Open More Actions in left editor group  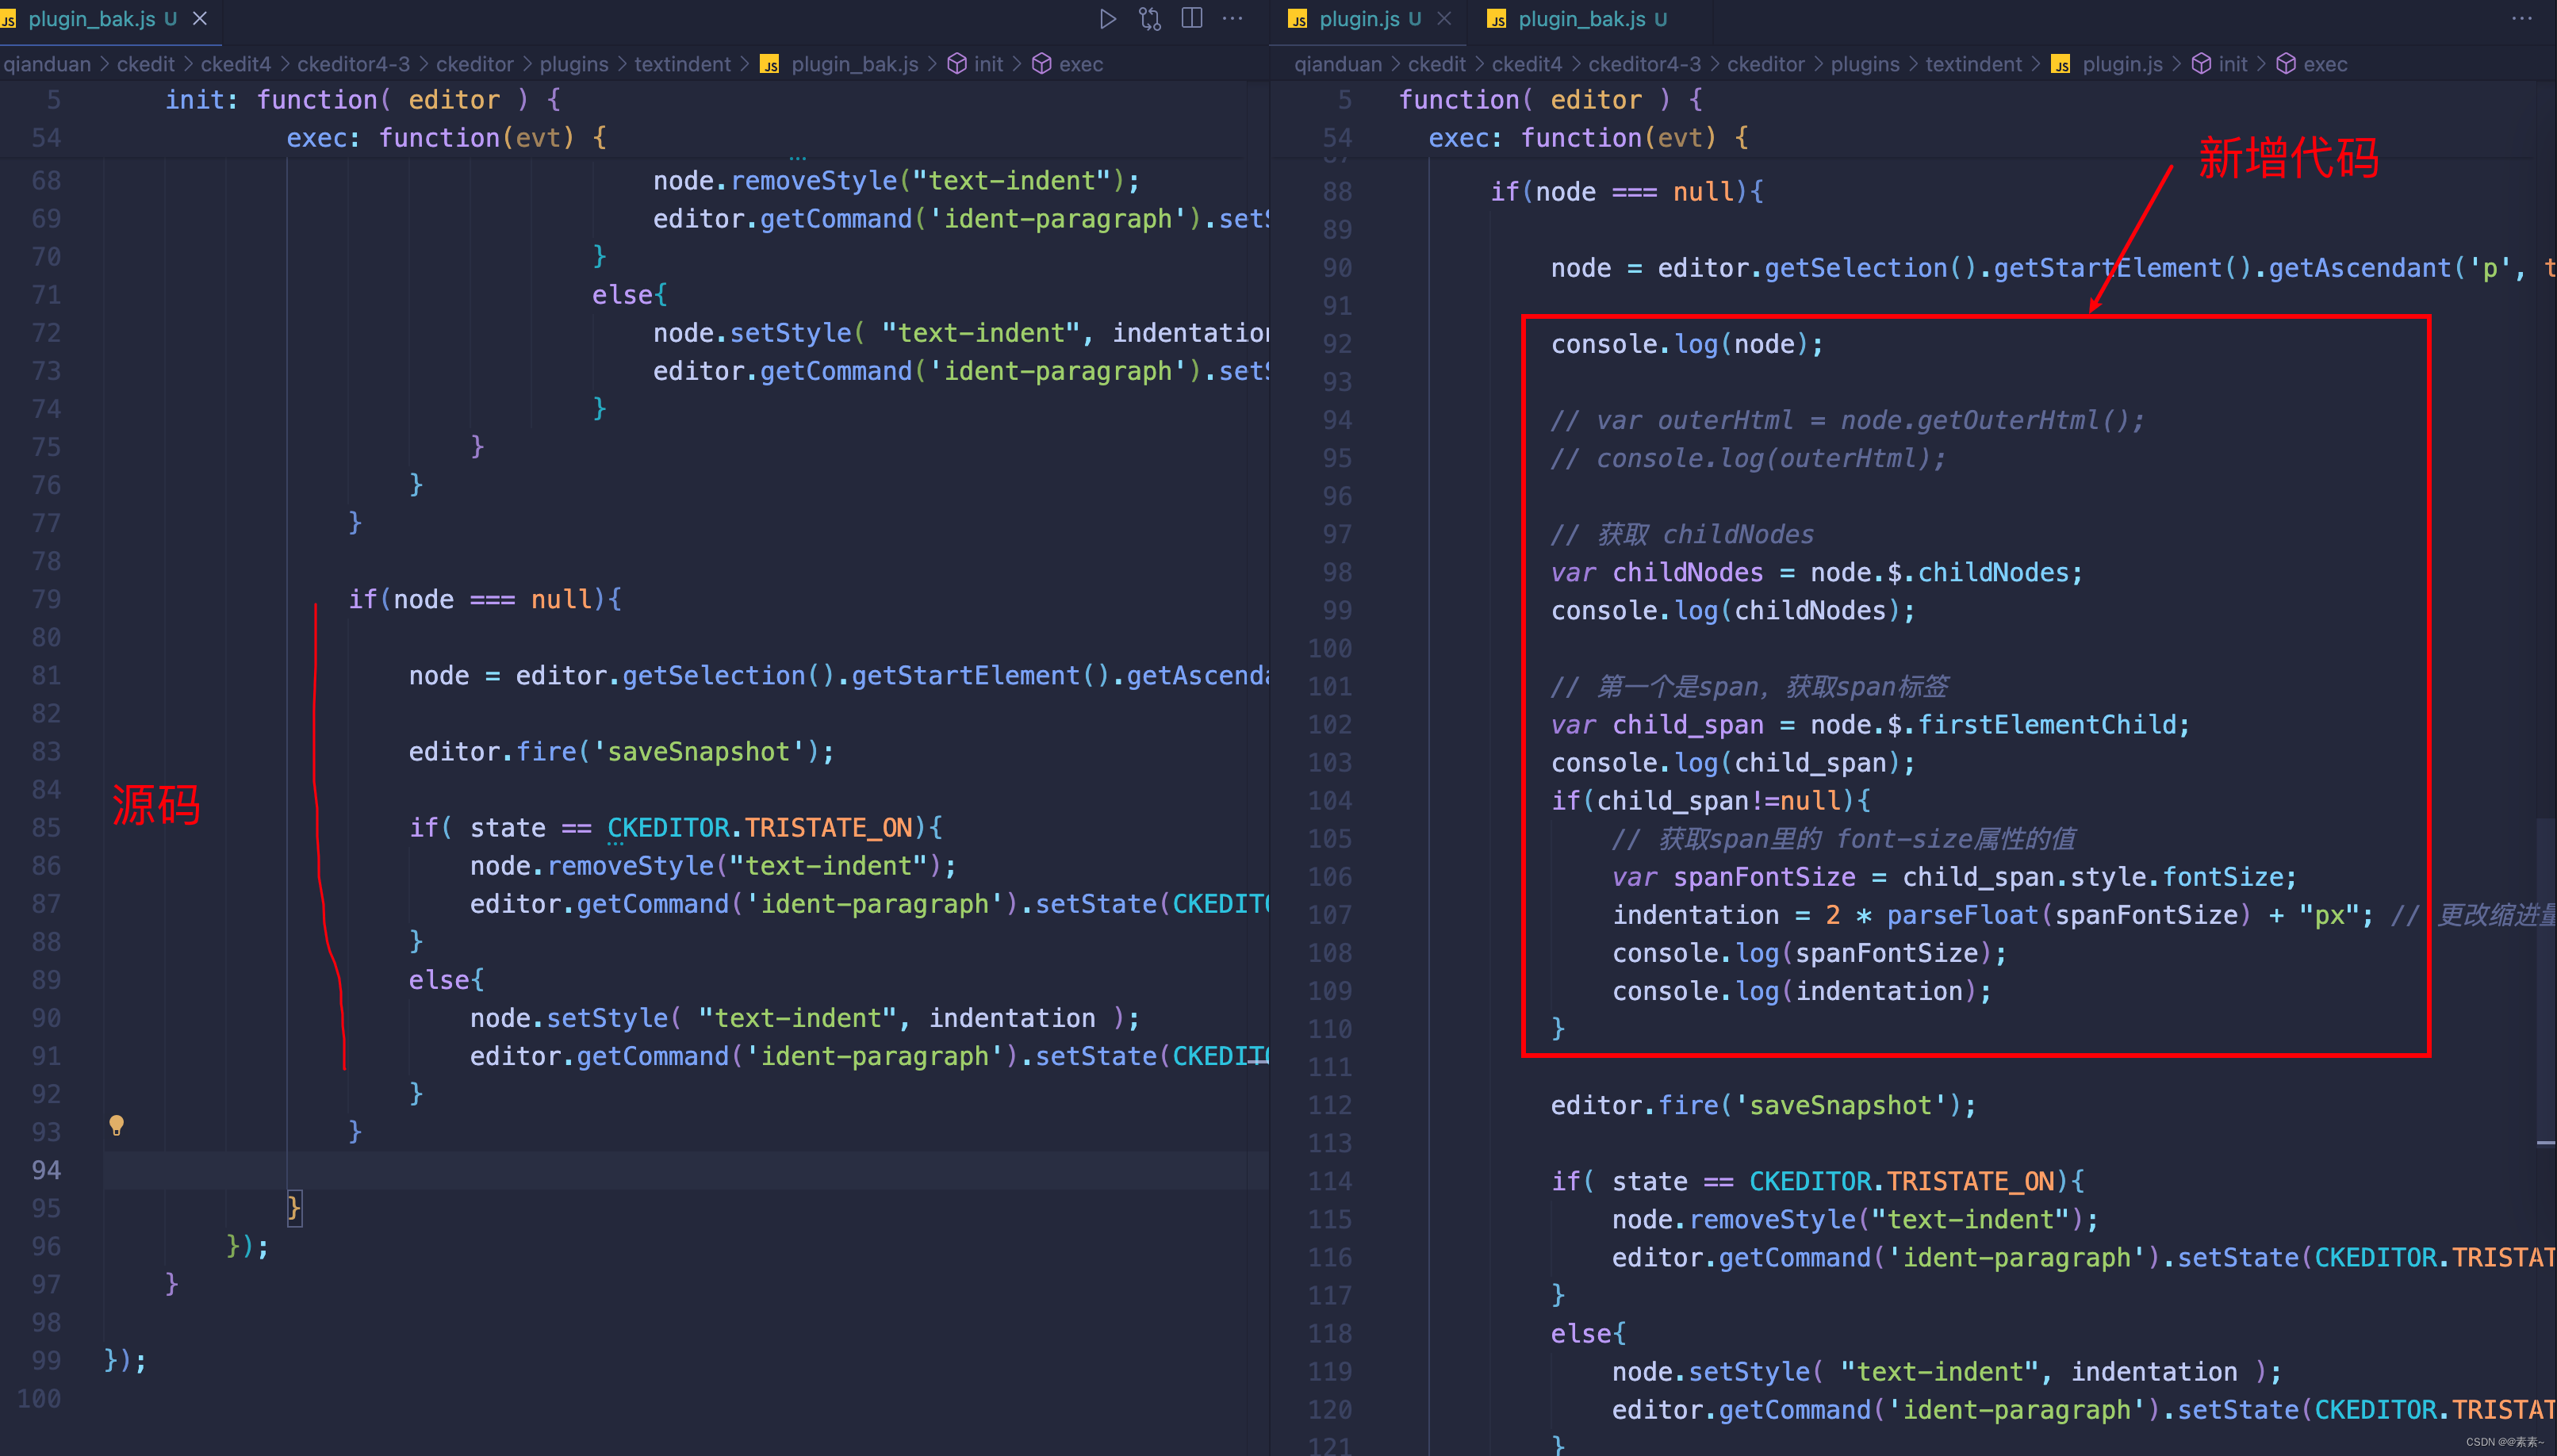(x=1233, y=18)
